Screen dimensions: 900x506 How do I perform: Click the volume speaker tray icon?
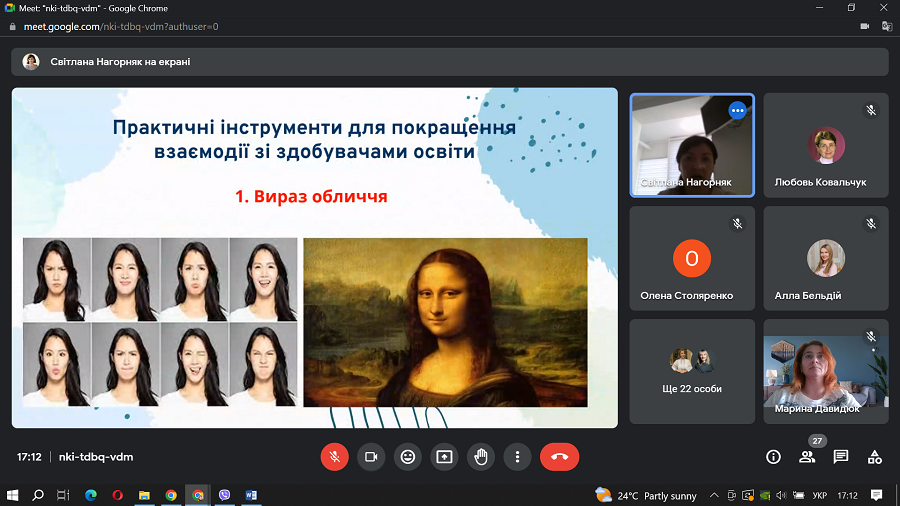click(x=781, y=496)
